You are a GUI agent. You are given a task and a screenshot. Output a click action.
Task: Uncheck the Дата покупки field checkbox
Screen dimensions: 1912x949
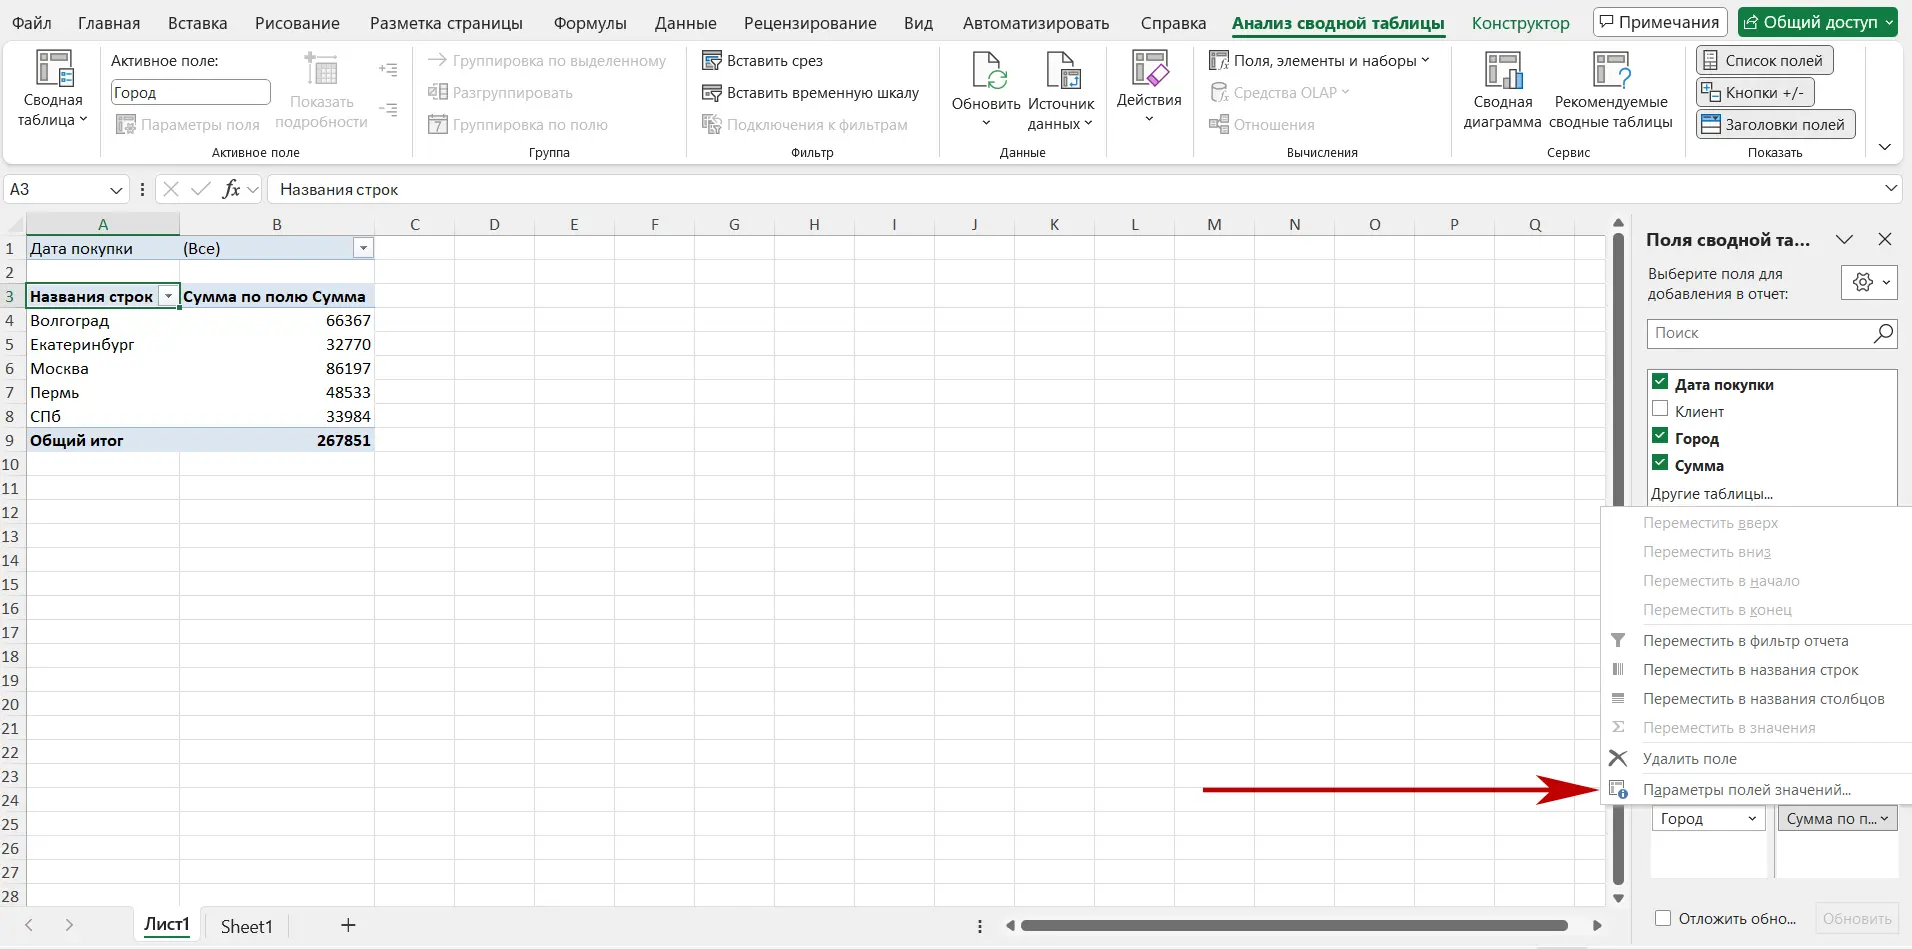pos(1660,383)
